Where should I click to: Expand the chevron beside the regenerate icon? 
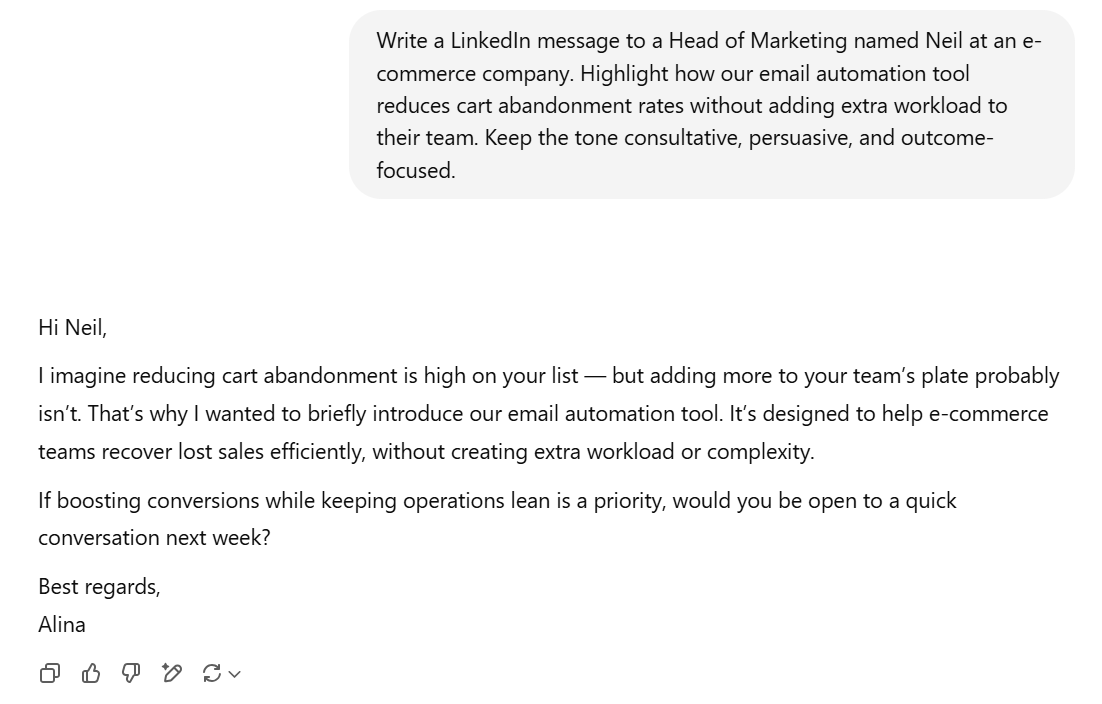235,674
